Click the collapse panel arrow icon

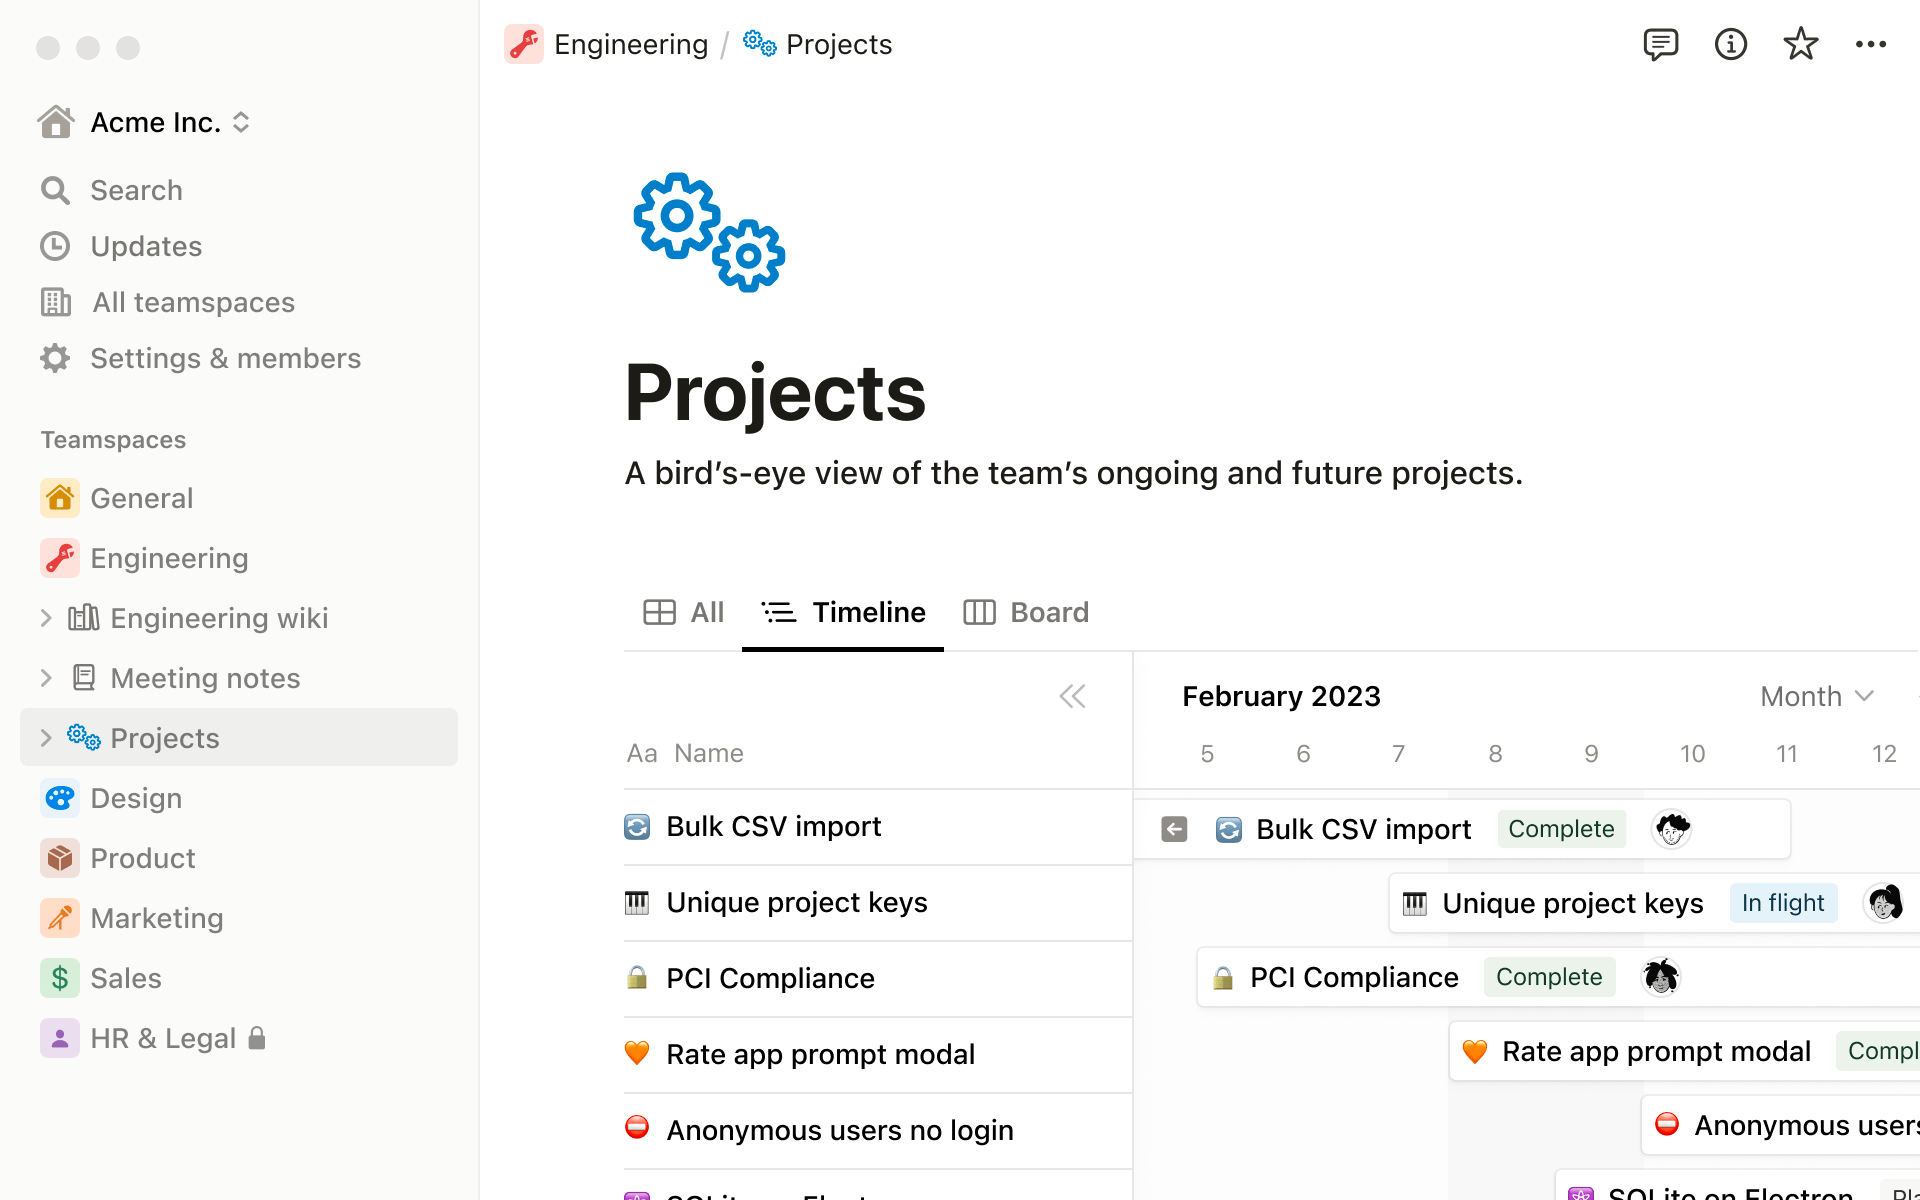click(1071, 695)
